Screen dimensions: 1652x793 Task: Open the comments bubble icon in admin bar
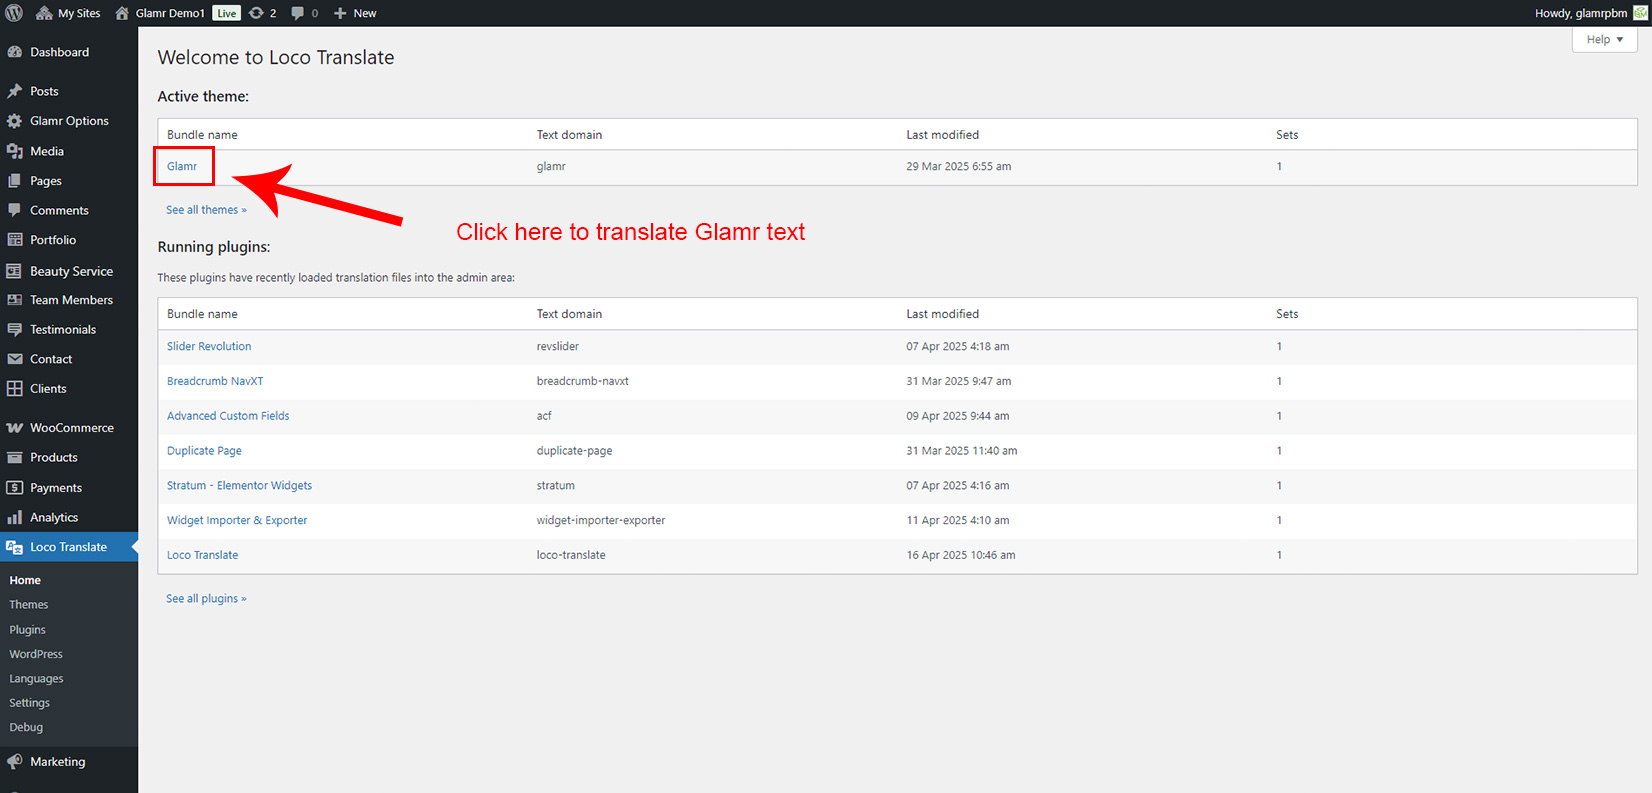(x=298, y=13)
